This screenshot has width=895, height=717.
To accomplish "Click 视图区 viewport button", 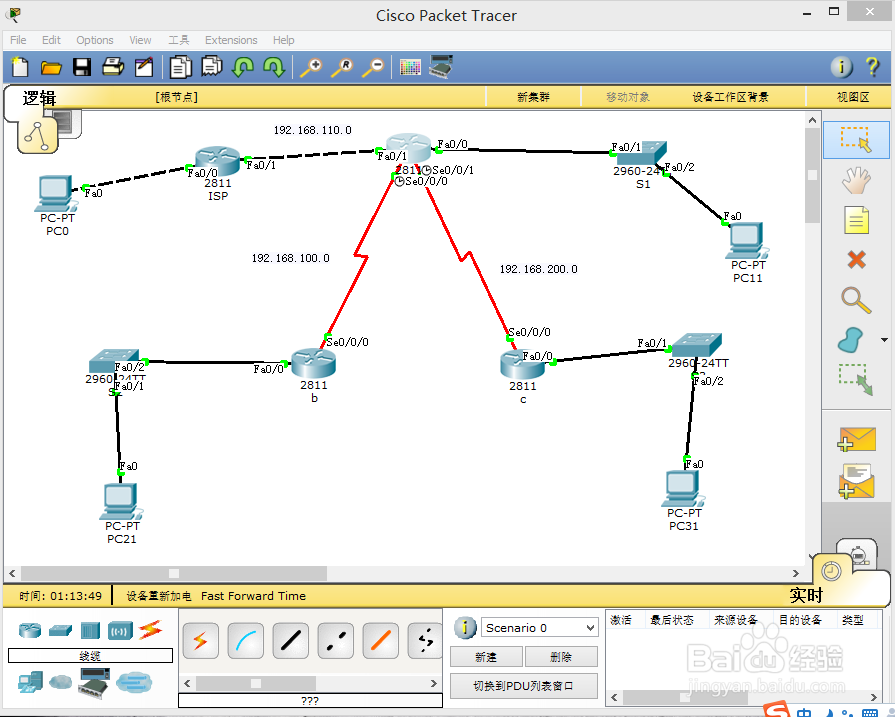I will pyautogui.click(x=853, y=97).
